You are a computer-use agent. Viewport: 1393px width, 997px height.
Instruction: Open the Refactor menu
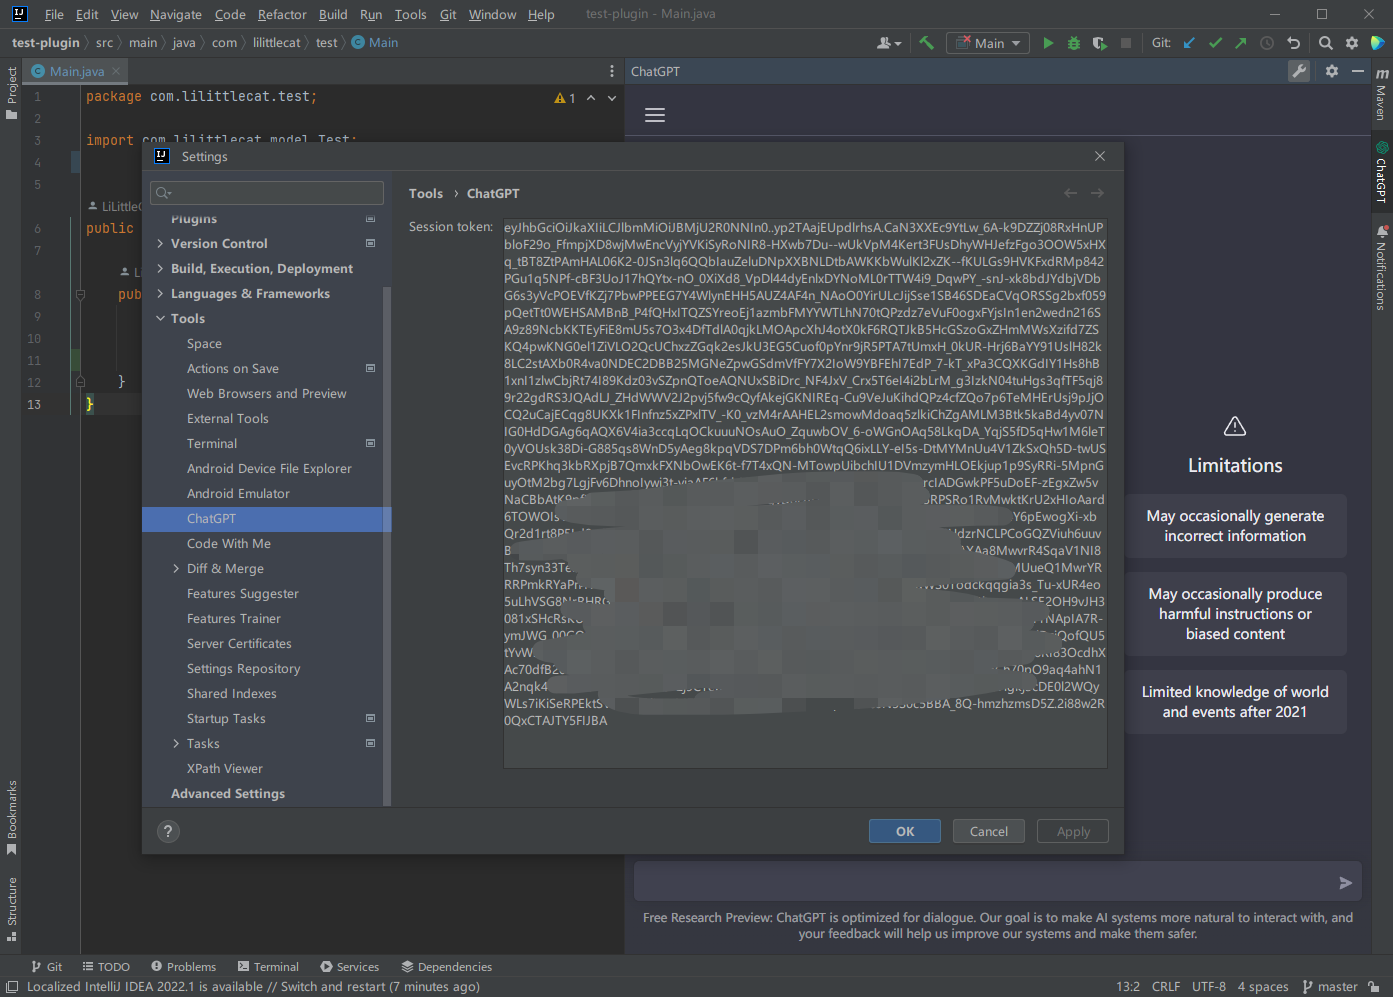point(282,14)
